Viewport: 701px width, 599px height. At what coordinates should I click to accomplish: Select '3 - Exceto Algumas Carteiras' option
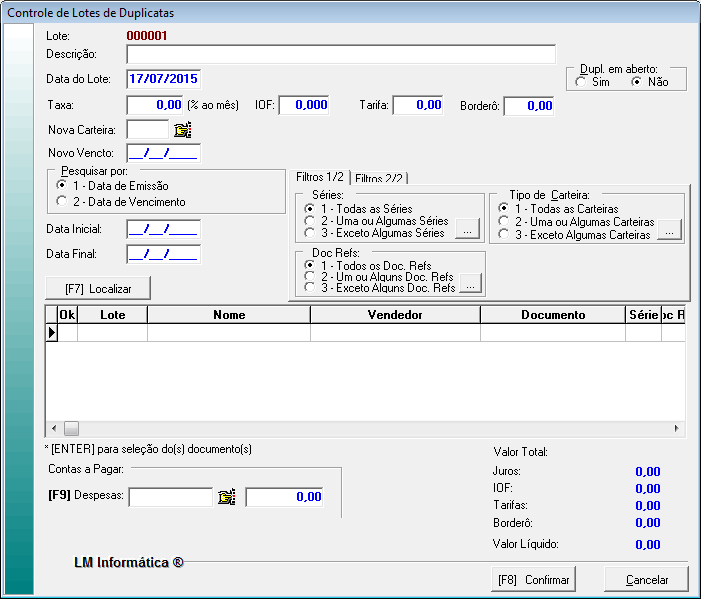(503, 234)
